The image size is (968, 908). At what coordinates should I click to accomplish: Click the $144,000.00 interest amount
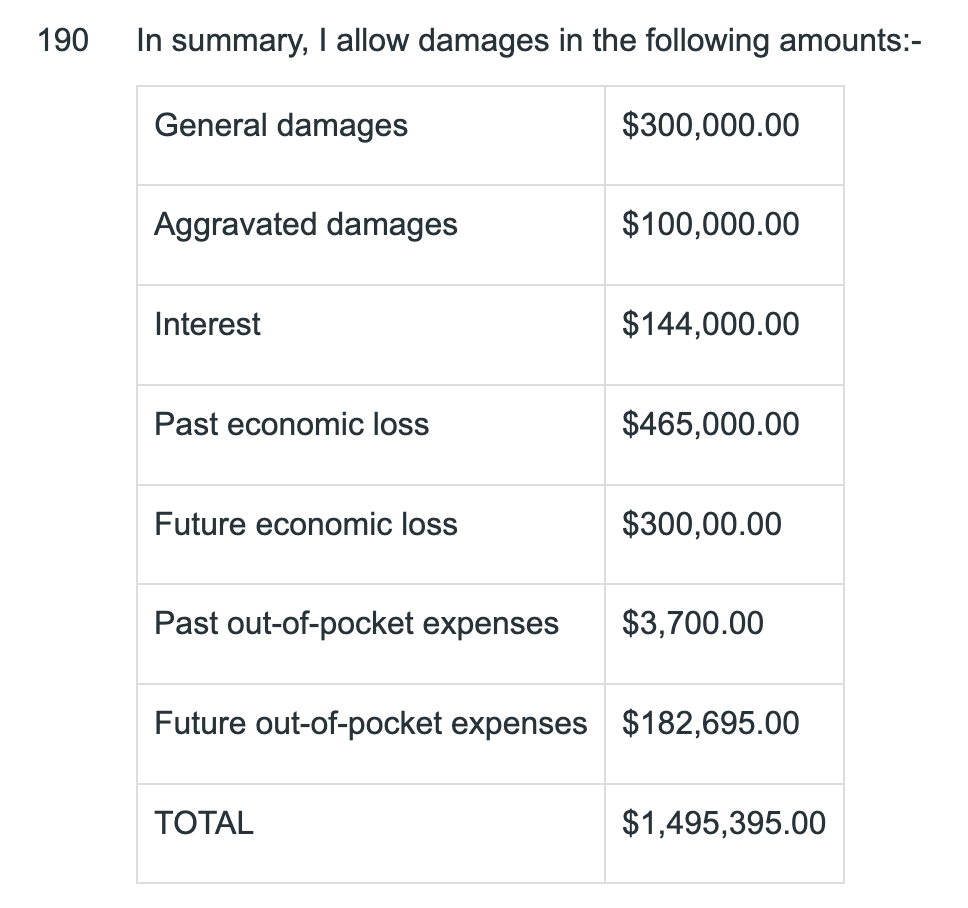[x=710, y=324]
